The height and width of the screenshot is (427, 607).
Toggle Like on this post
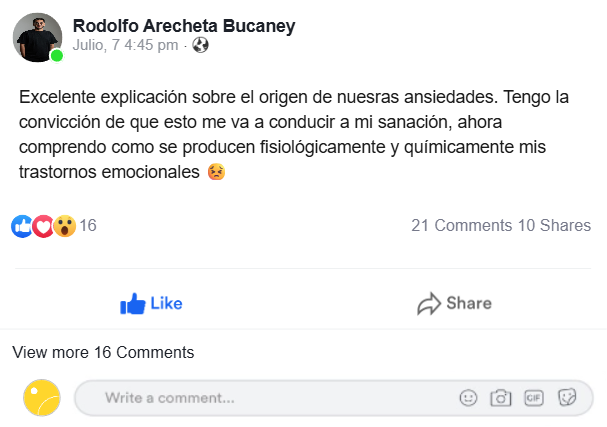coord(151,303)
